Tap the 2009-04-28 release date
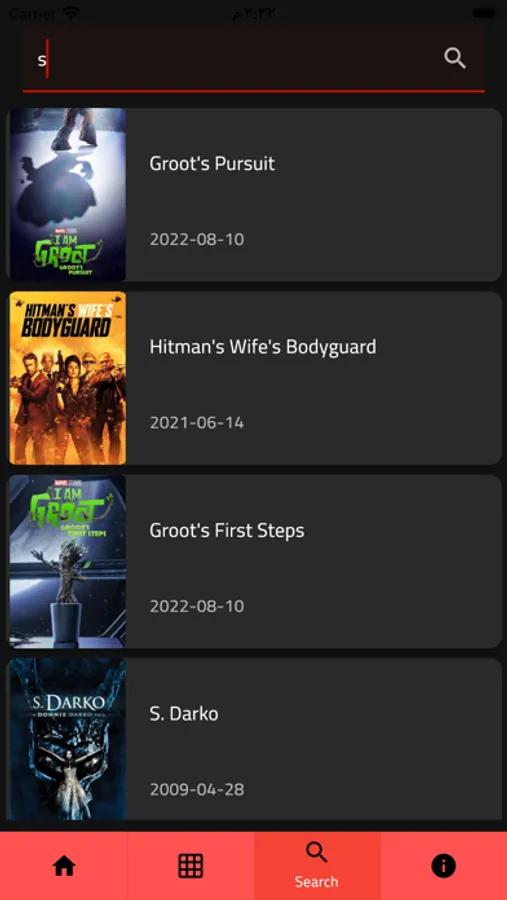 click(x=197, y=790)
